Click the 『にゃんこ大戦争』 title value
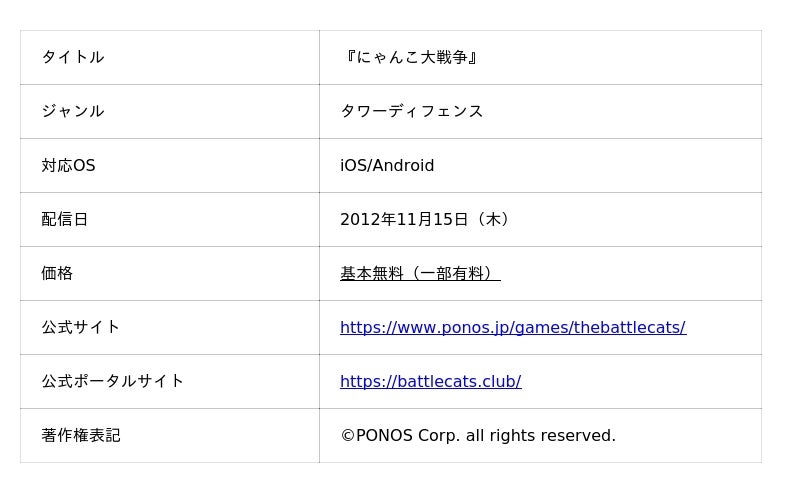The height and width of the screenshot is (493, 800). [x=410, y=58]
